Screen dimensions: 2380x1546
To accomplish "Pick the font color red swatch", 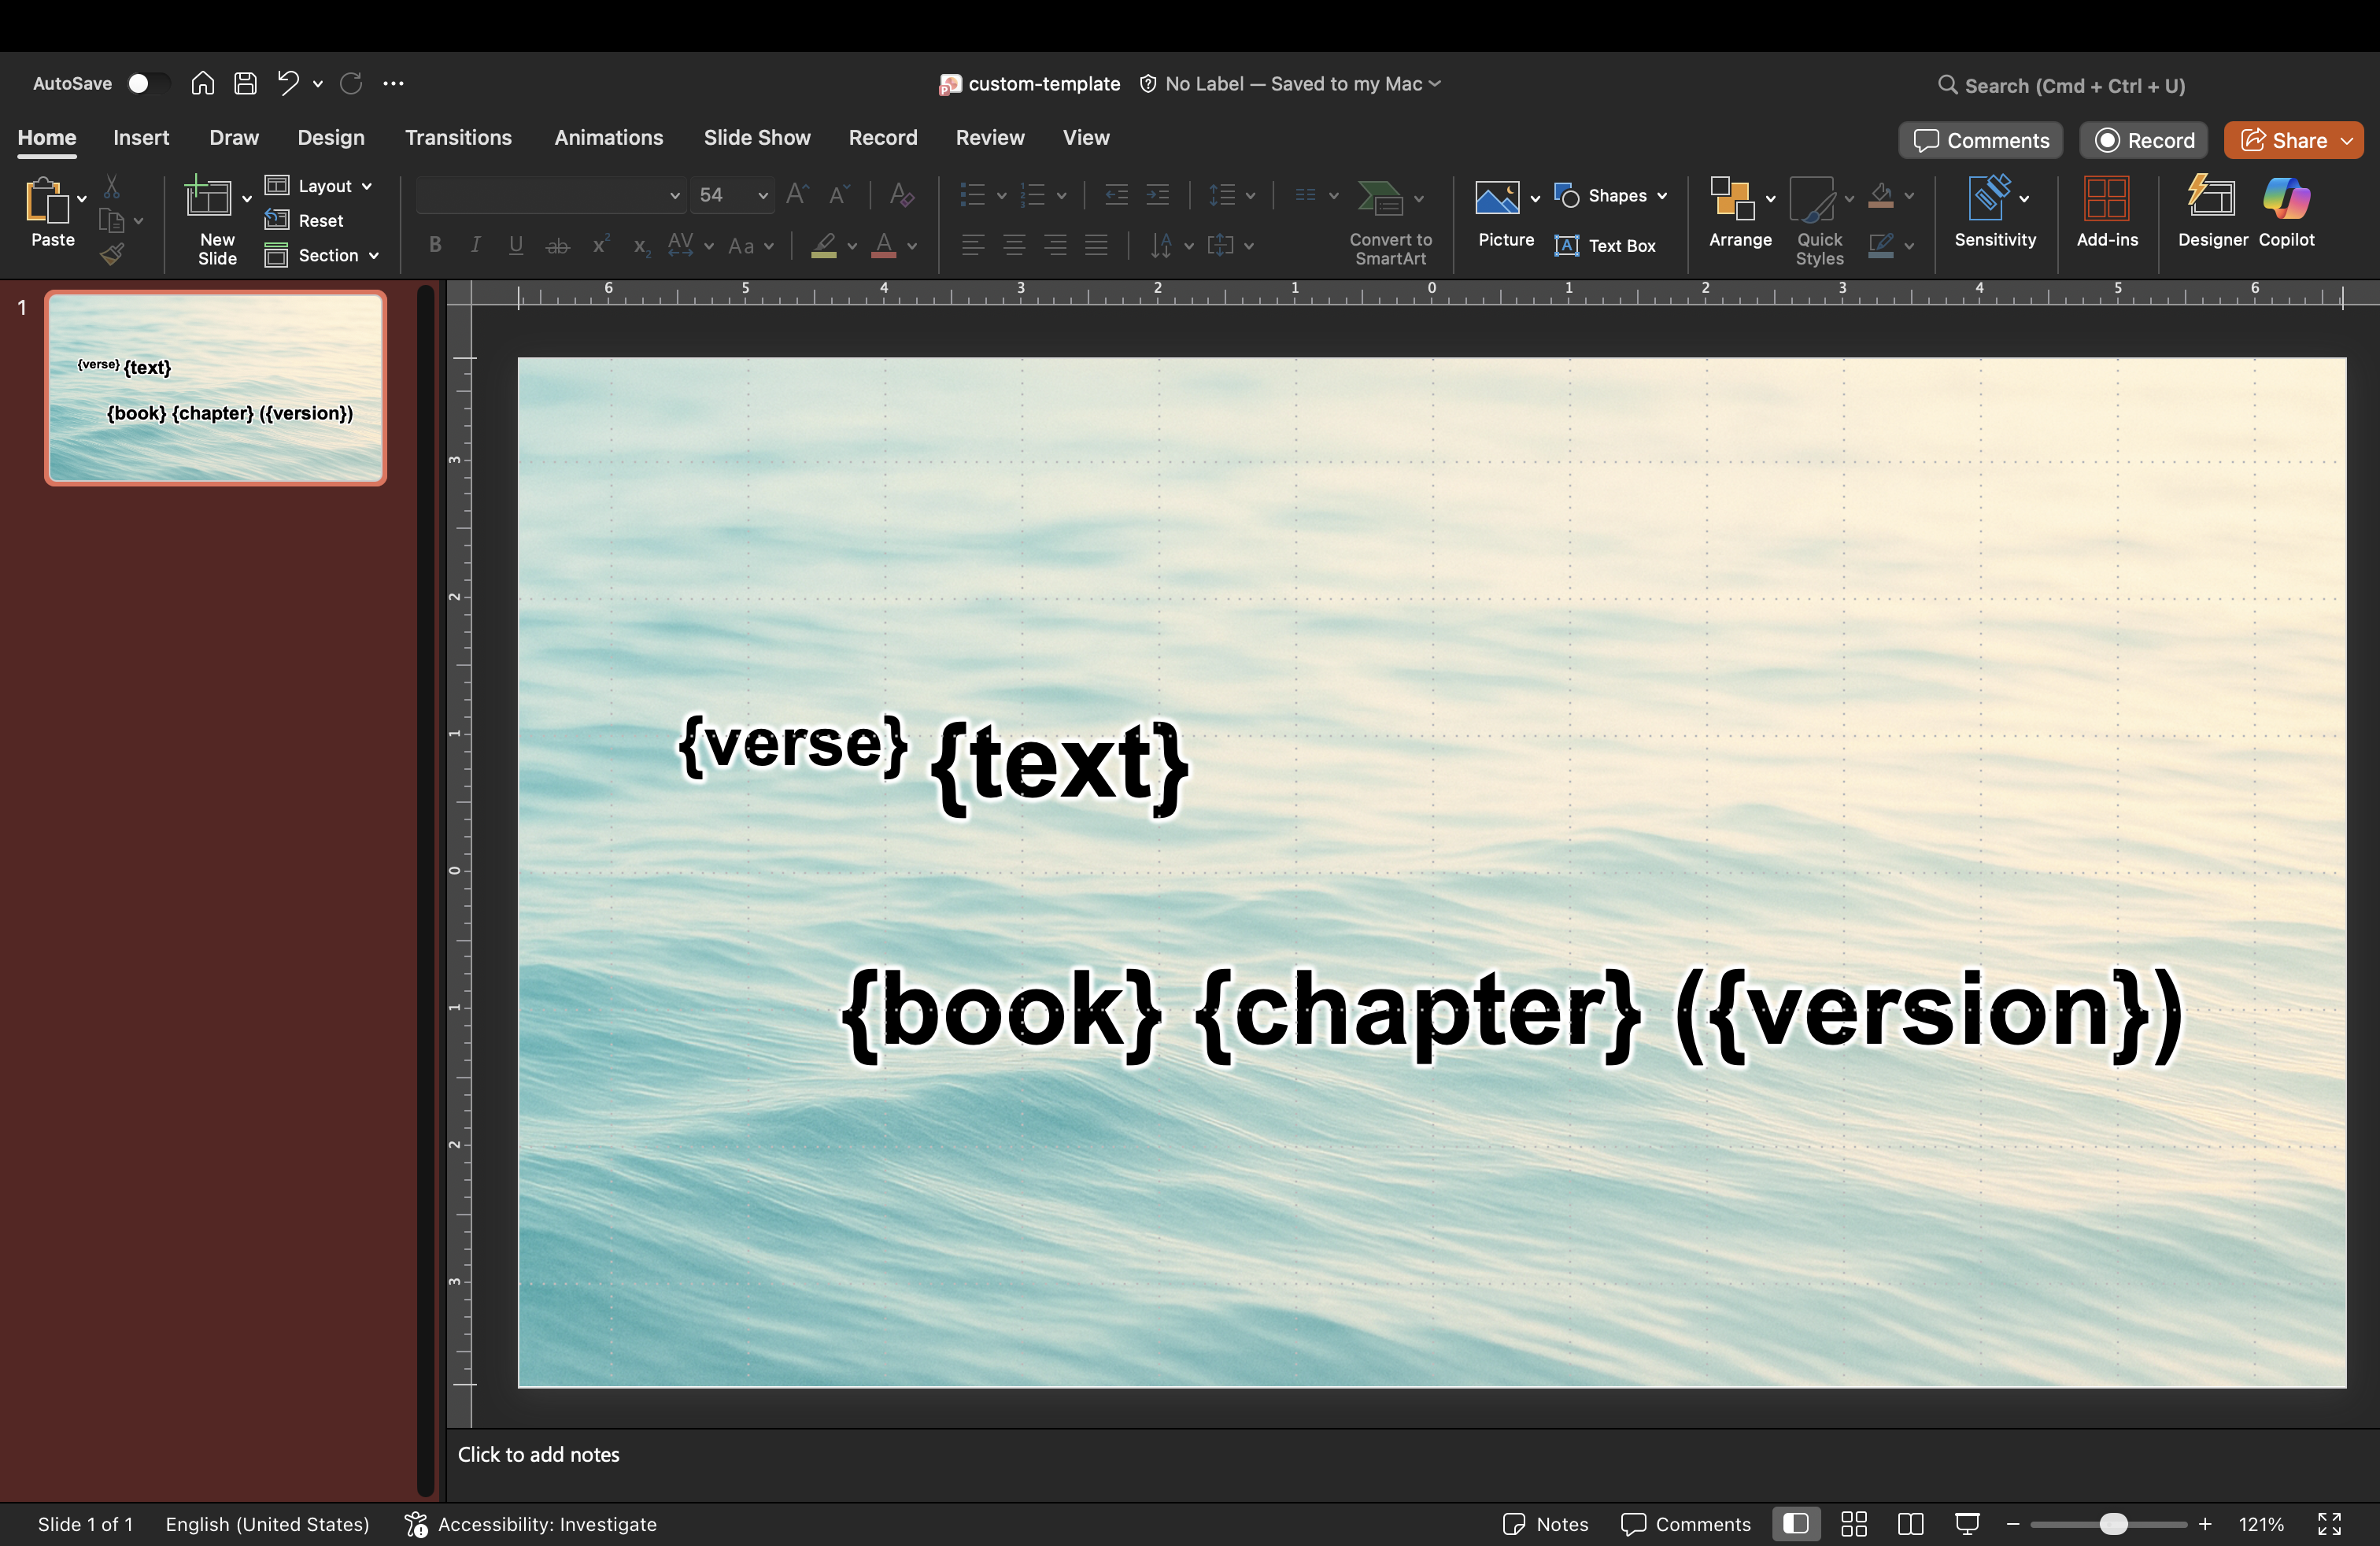I will point(884,246).
